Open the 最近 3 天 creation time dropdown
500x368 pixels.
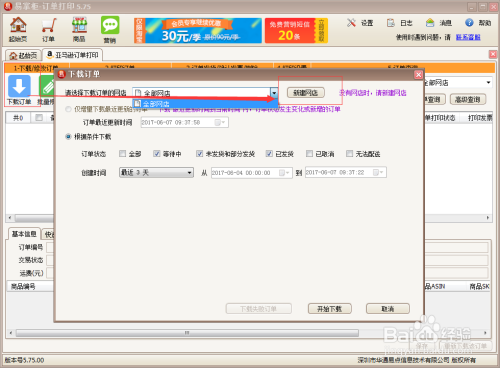[x=156, y=172]
